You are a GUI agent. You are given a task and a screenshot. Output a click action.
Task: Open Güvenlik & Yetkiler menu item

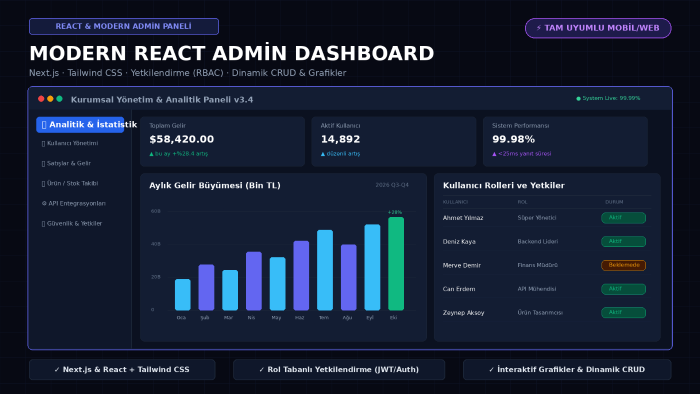click(x=72, y=224)
